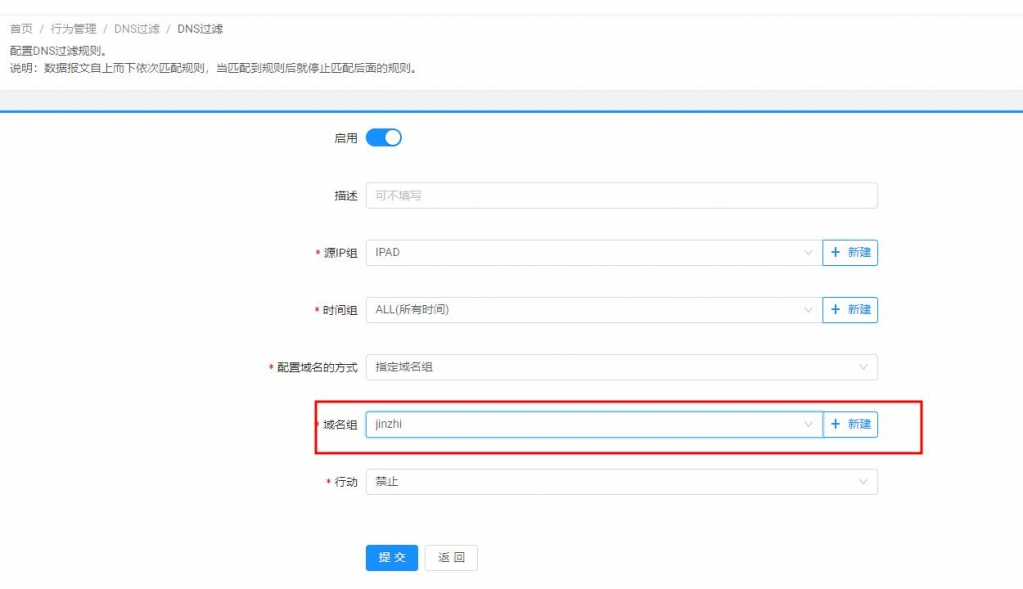Click the chevron arrow in 源IP组 field
The image size is (1023, 589).
click(808, 253)
